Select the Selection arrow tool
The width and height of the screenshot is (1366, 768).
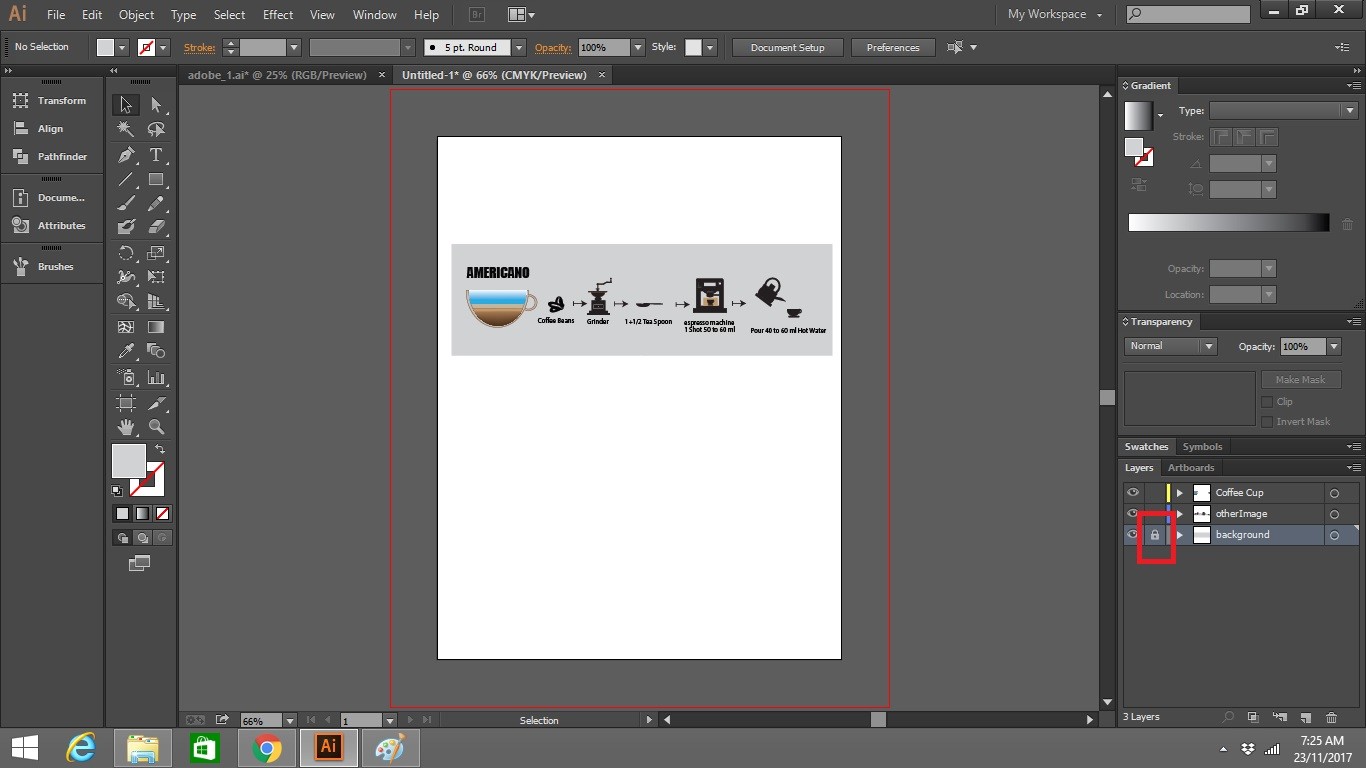click(x=126, y=105)
